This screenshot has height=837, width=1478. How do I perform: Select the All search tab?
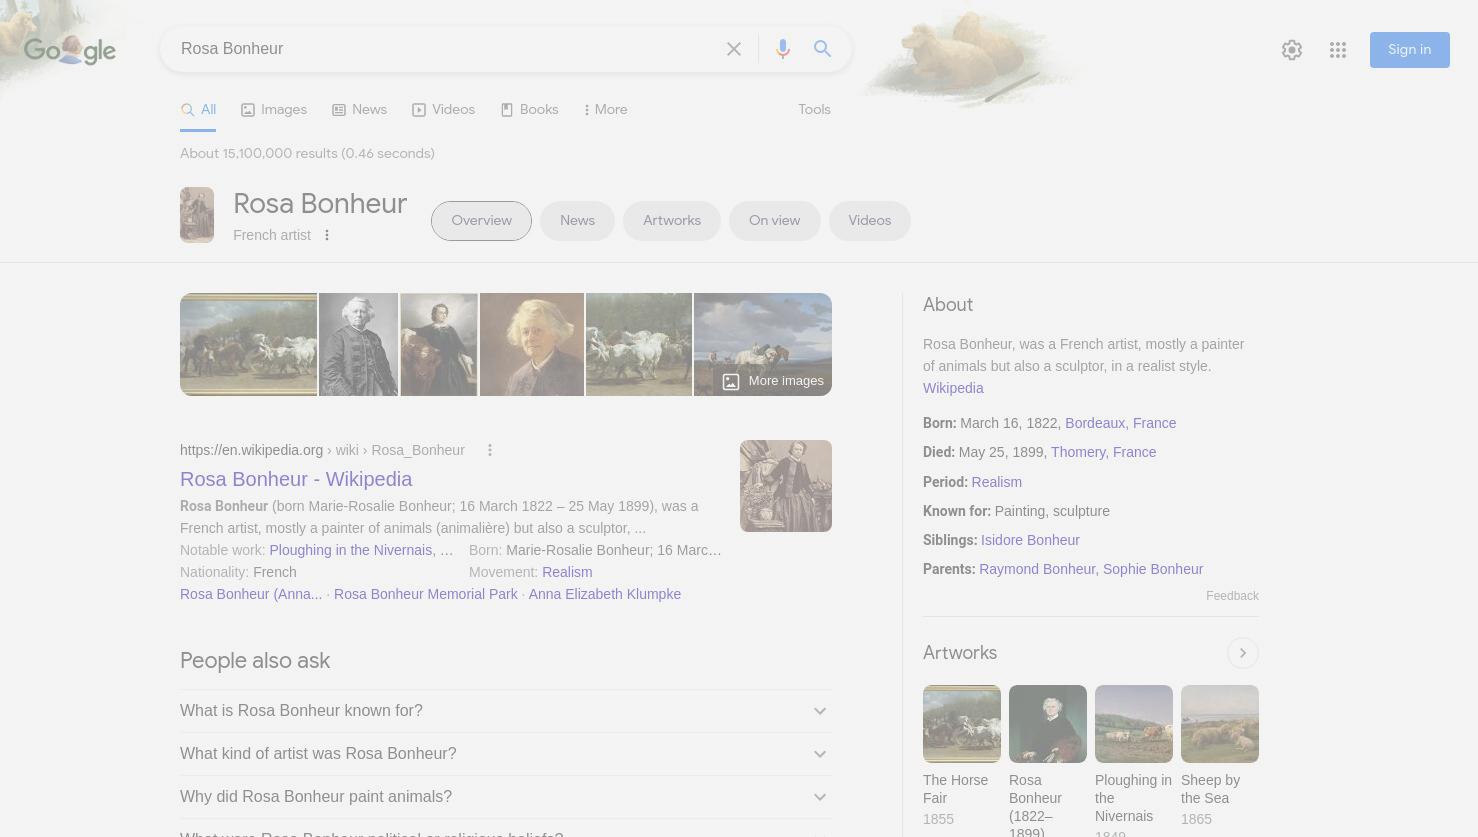[x=198, y=110]
